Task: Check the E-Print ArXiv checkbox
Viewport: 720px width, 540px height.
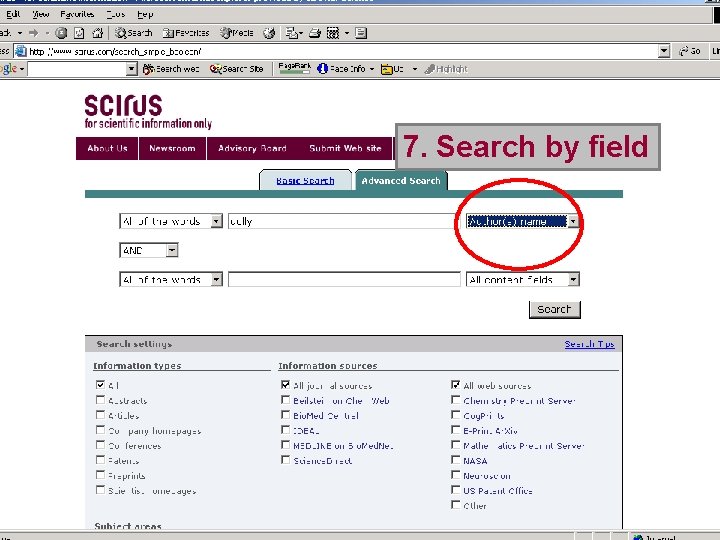Action: tap(456, 430)
